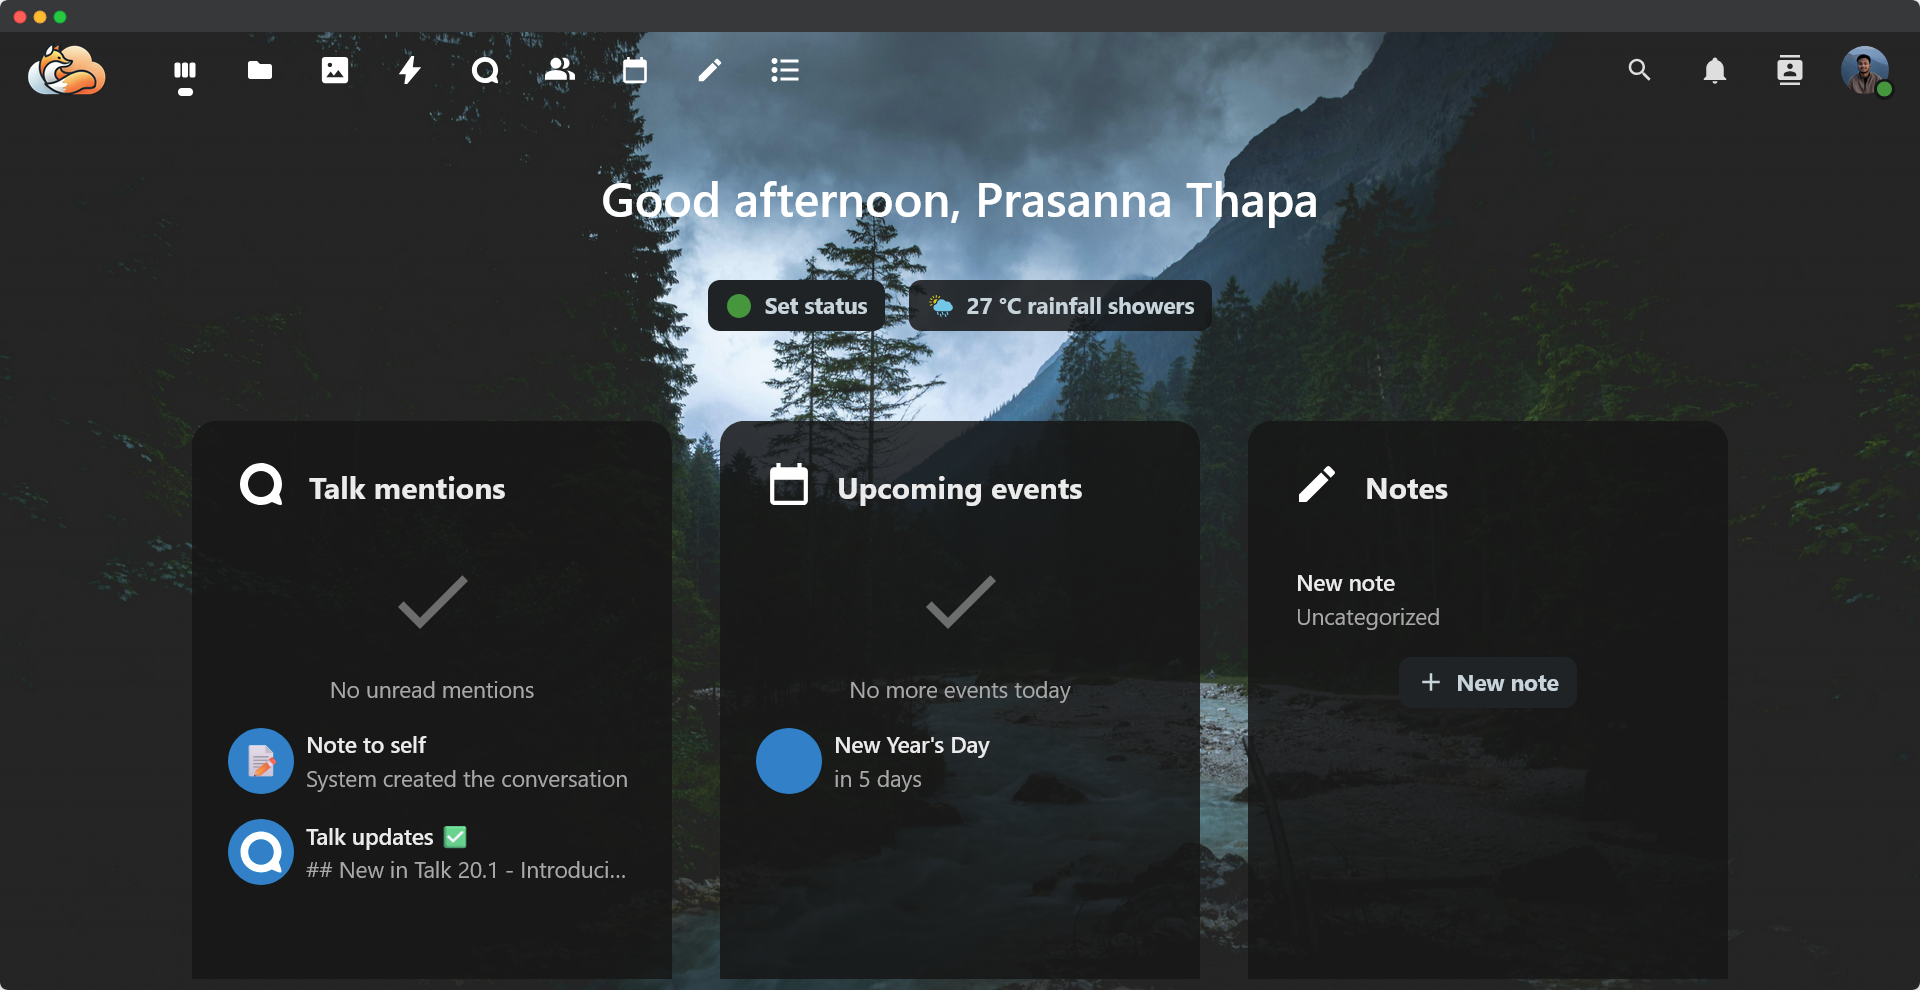Click the New Year's Day blue circle
The width and height of the screenshot is (1920, 990).
click(x=789, y=761)
